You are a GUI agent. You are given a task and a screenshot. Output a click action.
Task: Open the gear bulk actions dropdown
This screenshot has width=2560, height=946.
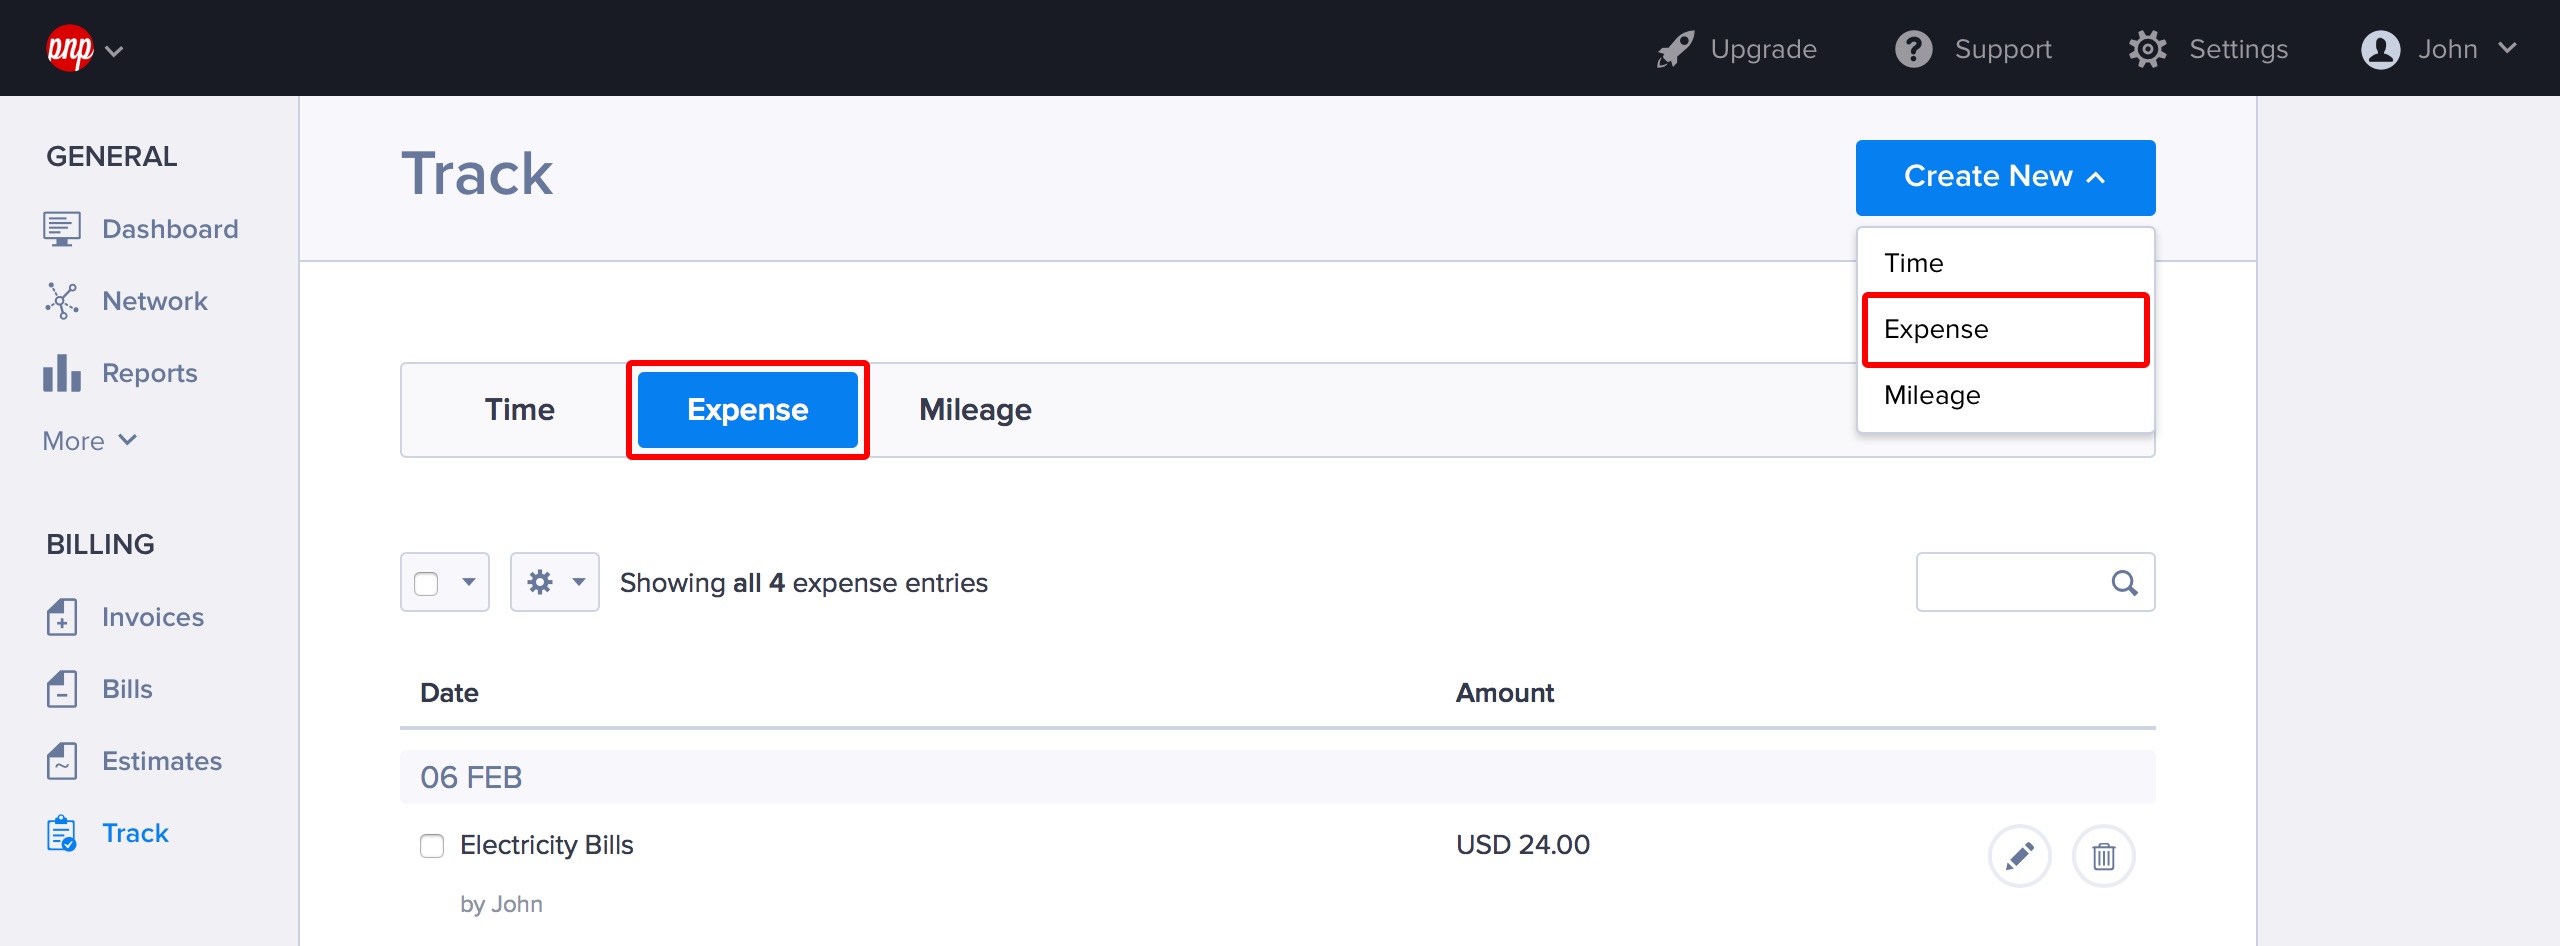[x=555, y=582]
